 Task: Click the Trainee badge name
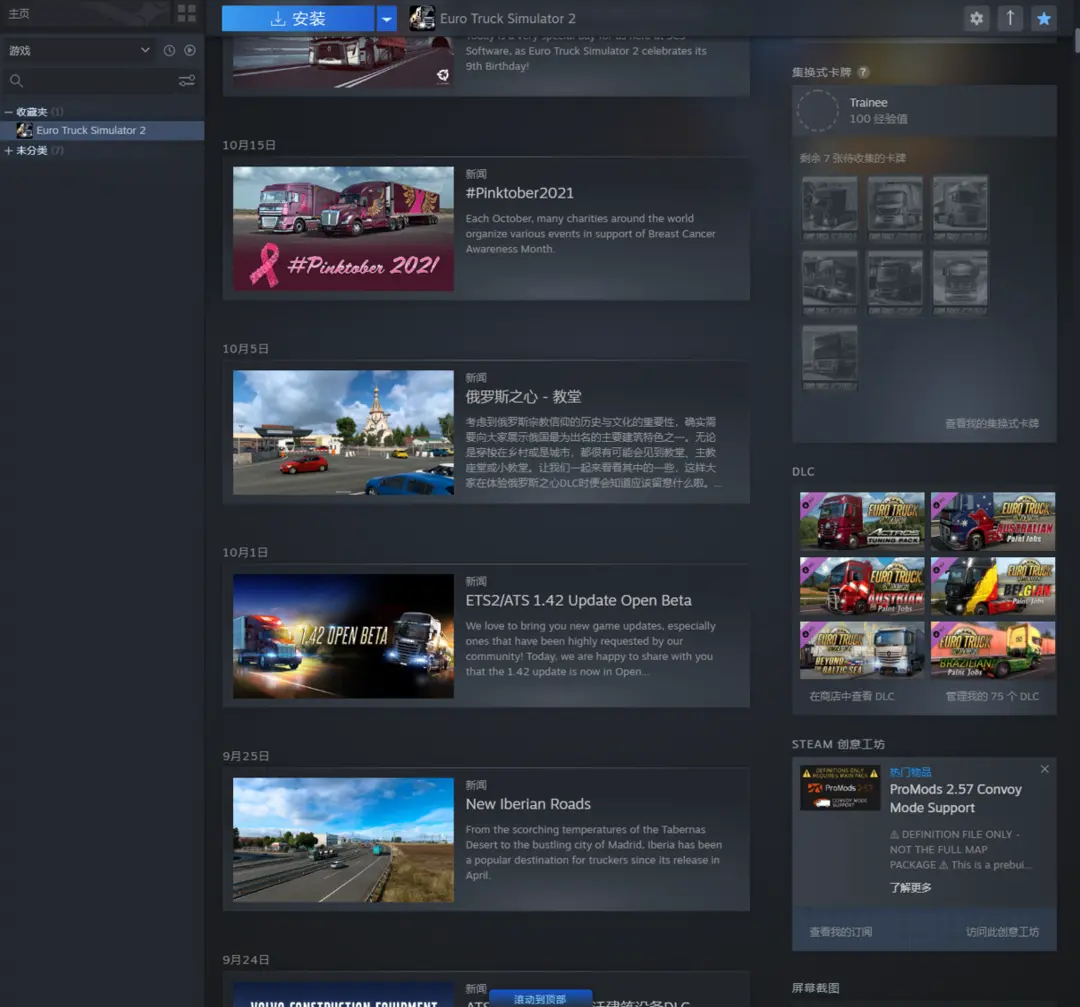[869, 103]
